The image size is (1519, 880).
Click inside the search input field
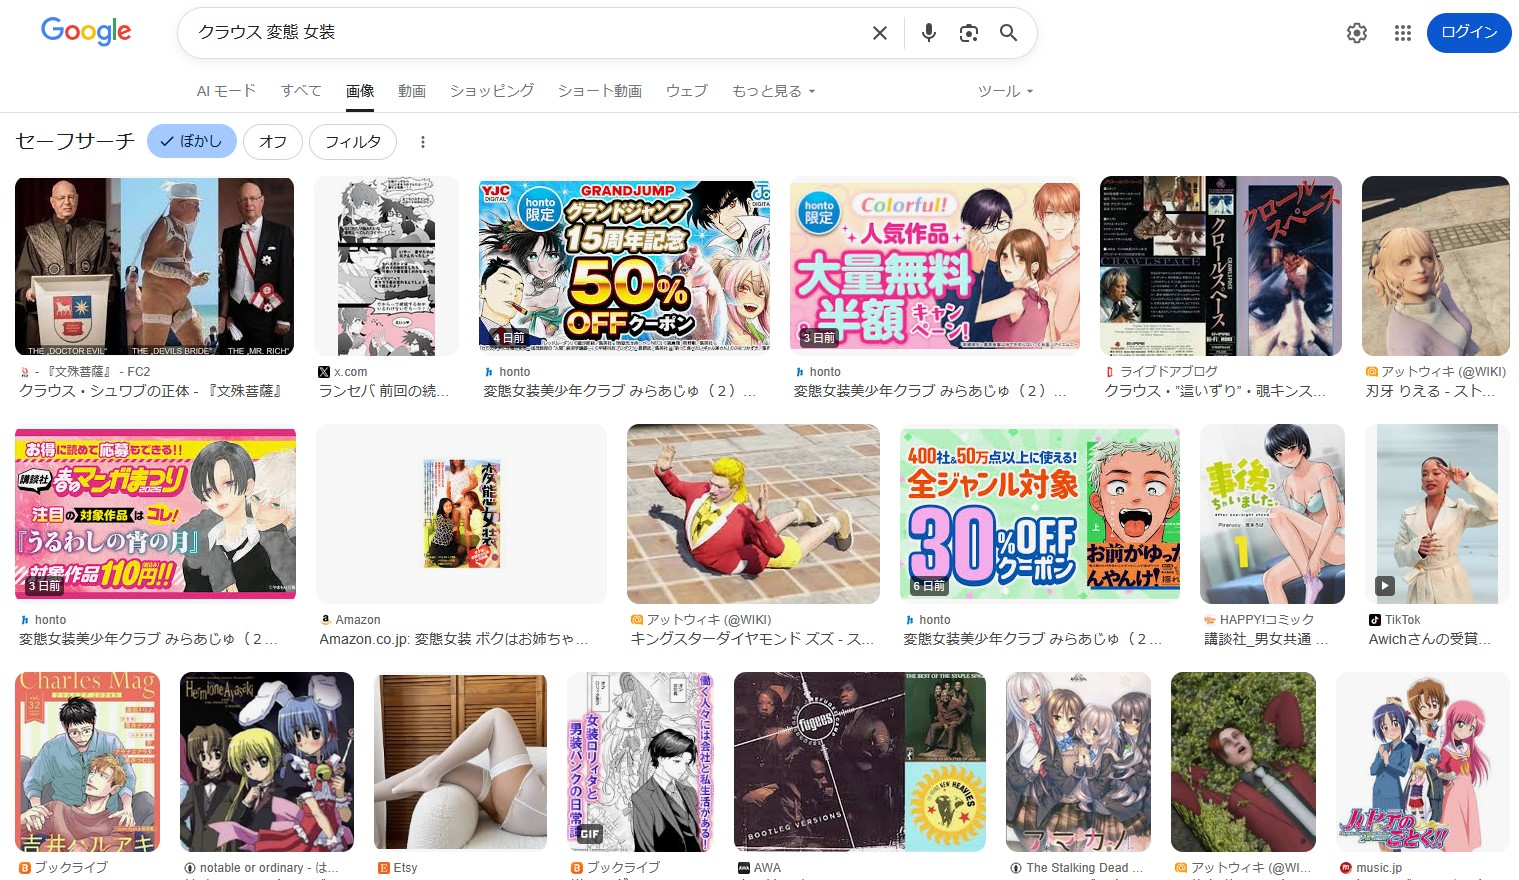click(x=520, y=33)
